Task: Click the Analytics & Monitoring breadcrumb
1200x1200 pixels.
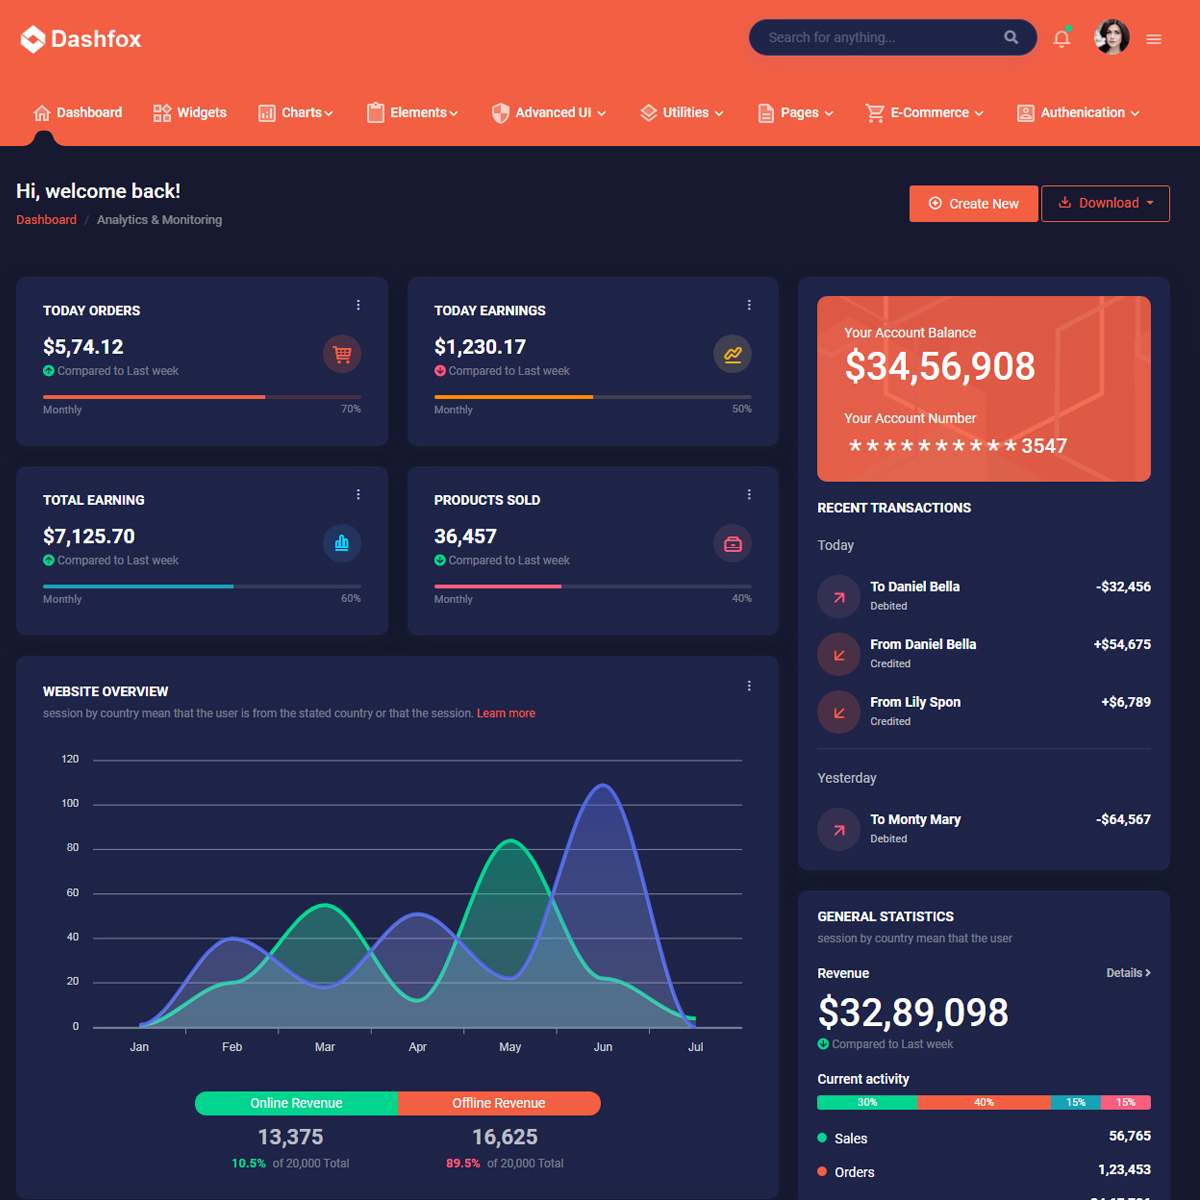Action: pos(159,220)
